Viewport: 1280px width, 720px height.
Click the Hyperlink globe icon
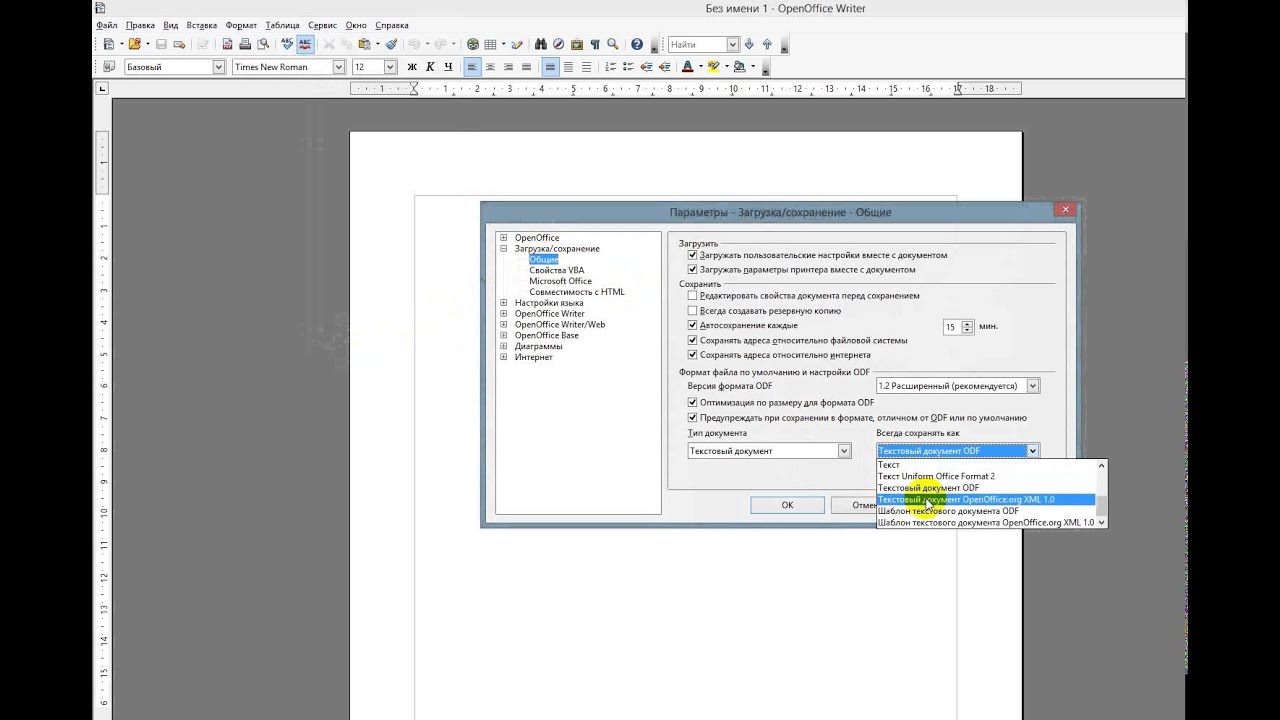[x=473, y=44]
